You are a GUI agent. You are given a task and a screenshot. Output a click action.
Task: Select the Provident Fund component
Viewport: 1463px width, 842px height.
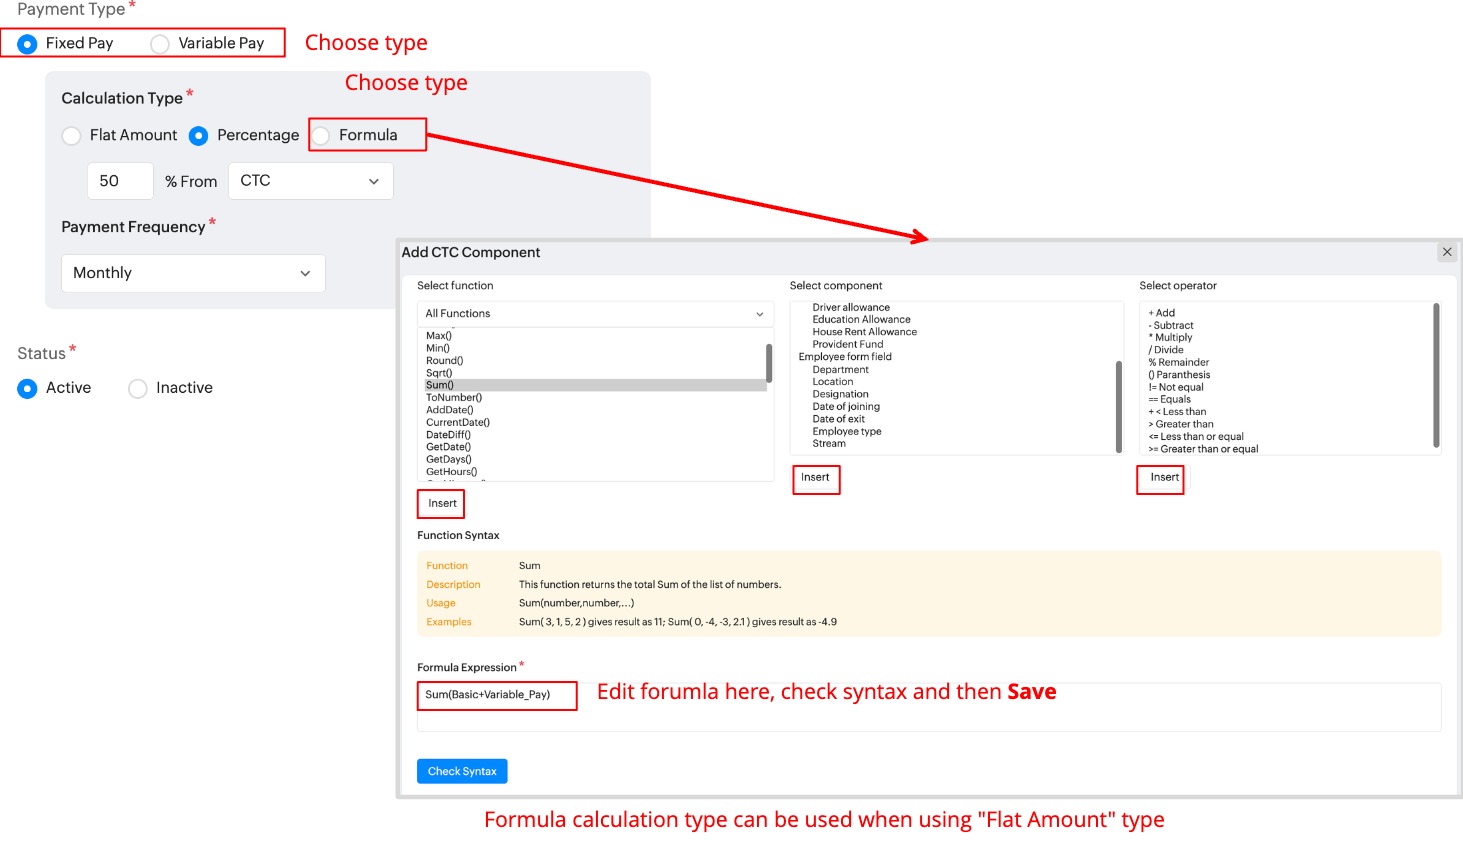(848, 344)
